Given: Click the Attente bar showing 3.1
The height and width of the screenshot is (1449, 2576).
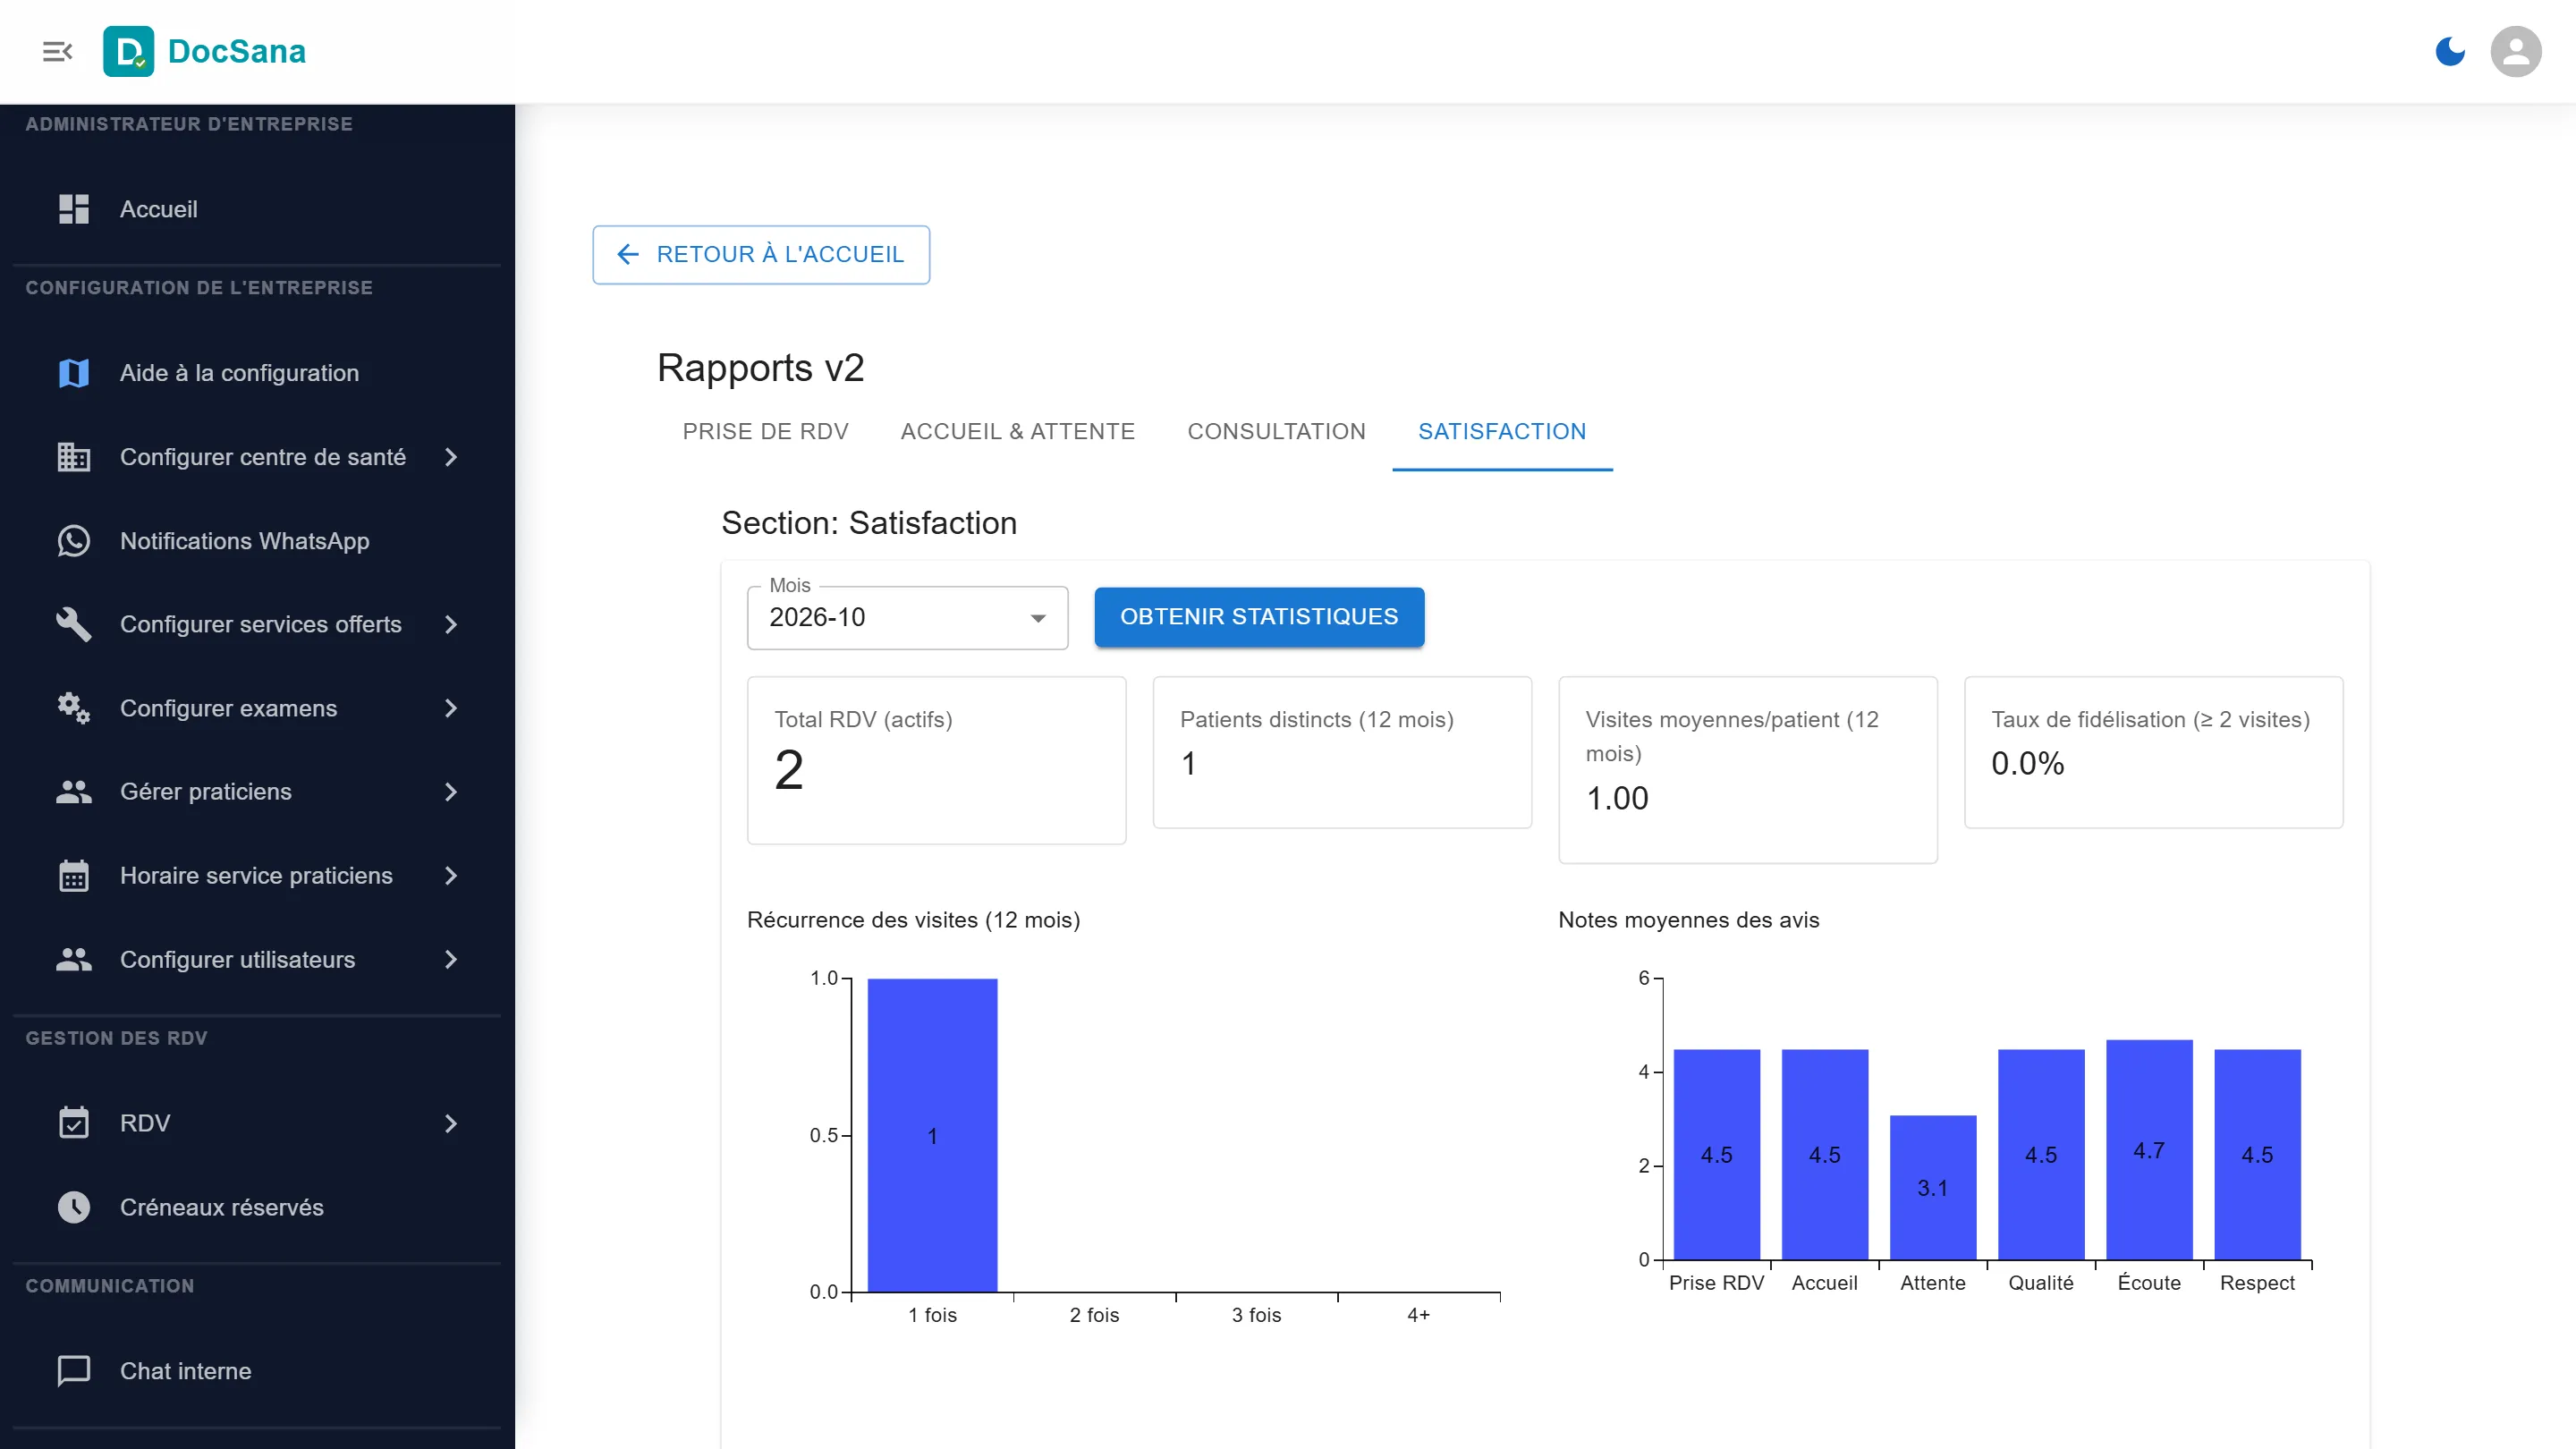Looking at the screenshot, I should tap(1932, 1187).
